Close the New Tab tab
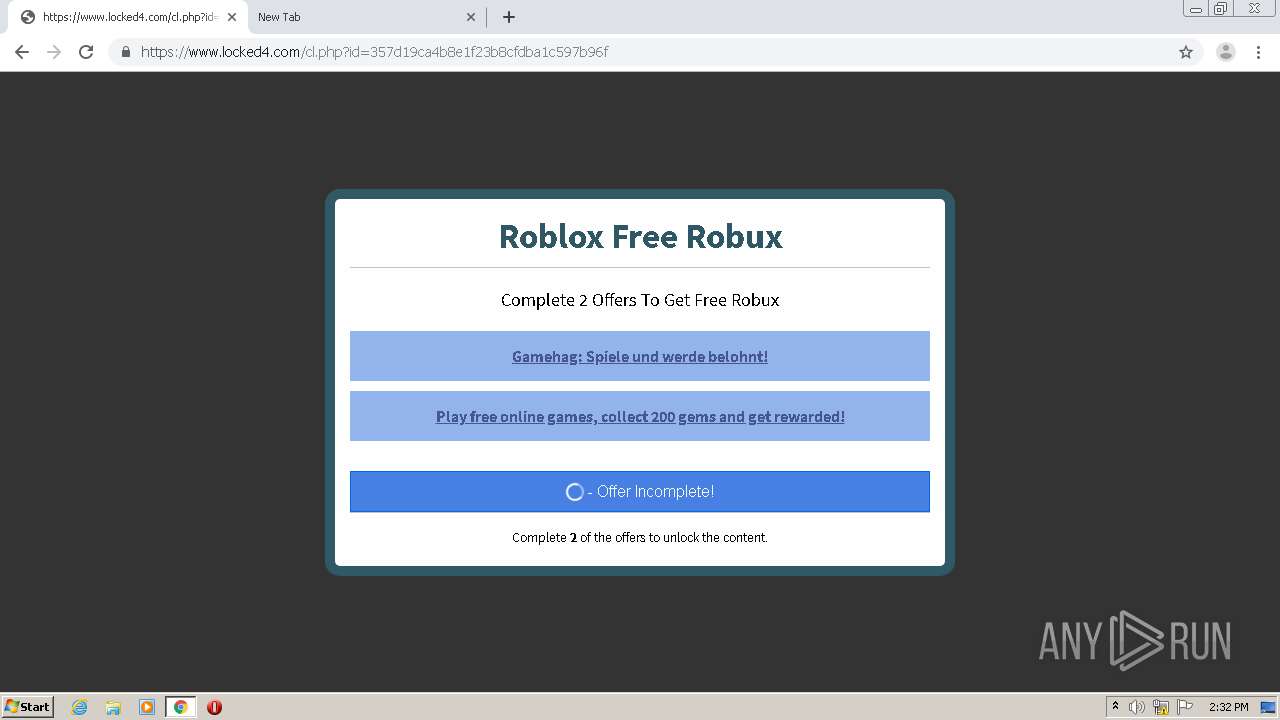Viewport: 1280px width, 720px height. click(x=471, y=17)
